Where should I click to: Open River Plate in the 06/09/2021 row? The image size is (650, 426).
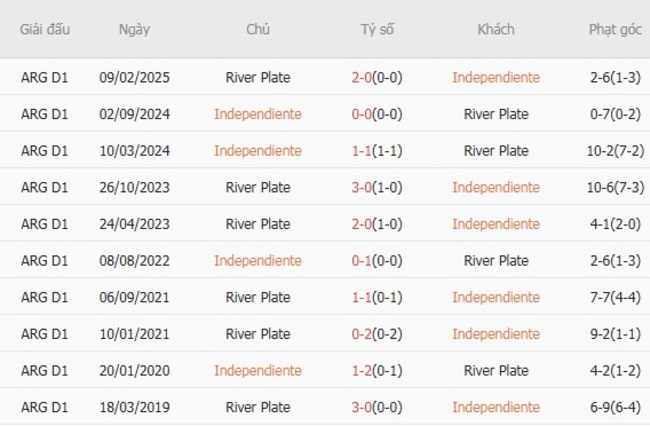257,297
